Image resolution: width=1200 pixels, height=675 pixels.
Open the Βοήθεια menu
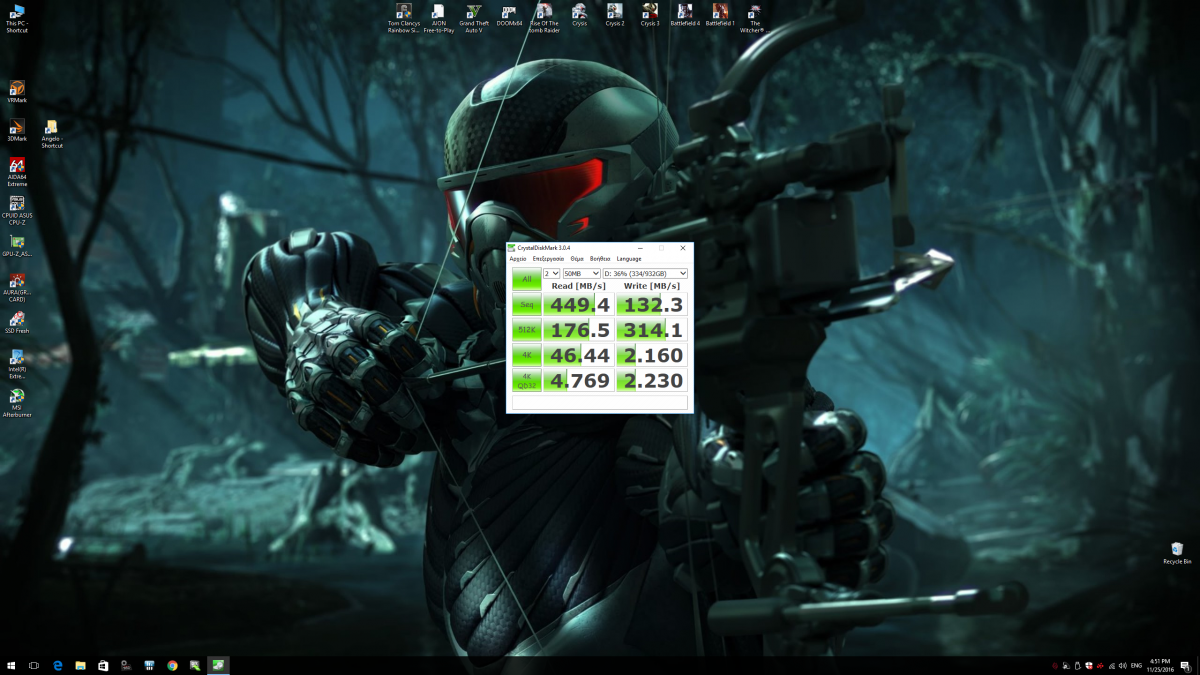[600, 259]
